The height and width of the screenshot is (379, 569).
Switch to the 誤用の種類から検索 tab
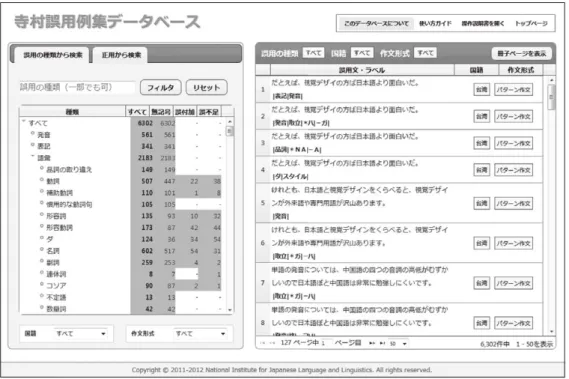coord(53,55)
